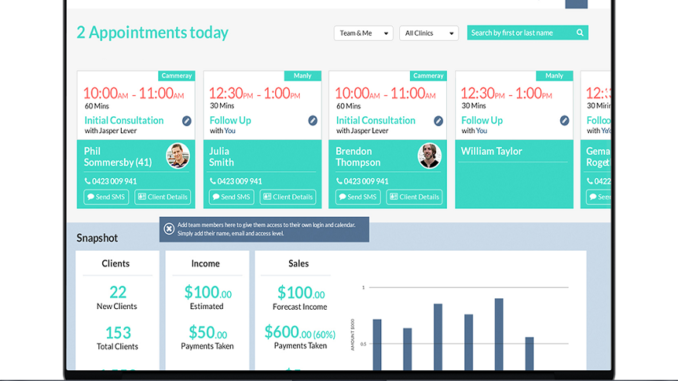The height and width of the screenshot is (381, 678).
Task: Send SMS to Julia Smith
Action: click(x=231, y=197)
